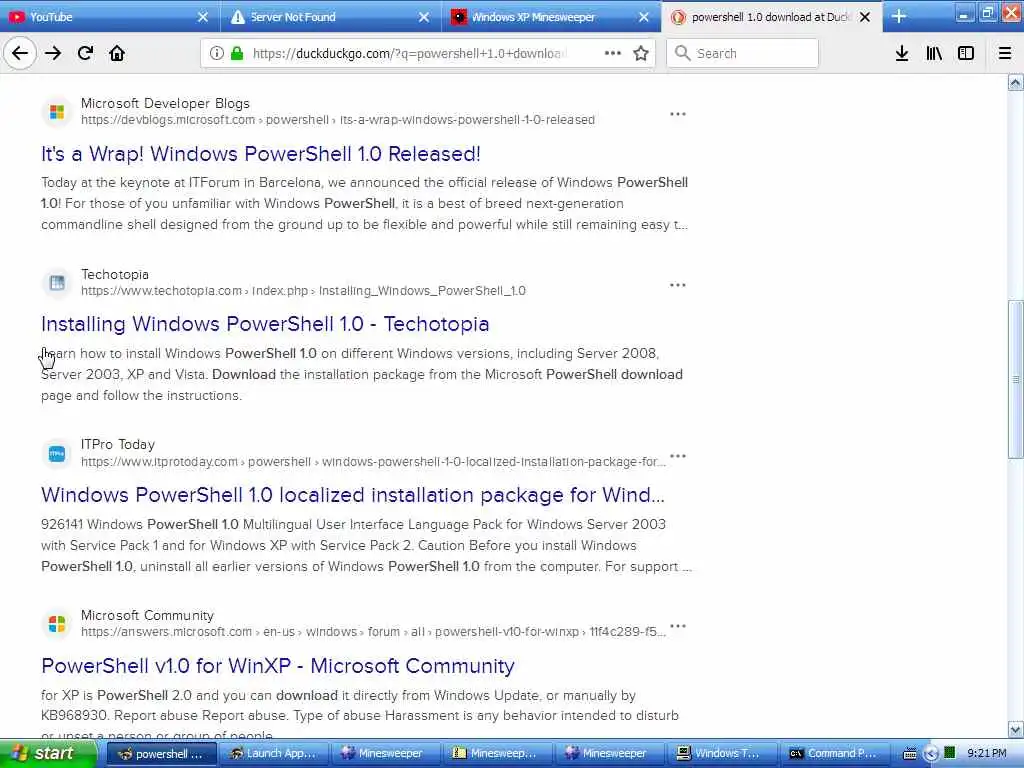Screen dimensions: 1024x768
Task: Switch to Windows T... taskbar button
Action: pos(721,754)
